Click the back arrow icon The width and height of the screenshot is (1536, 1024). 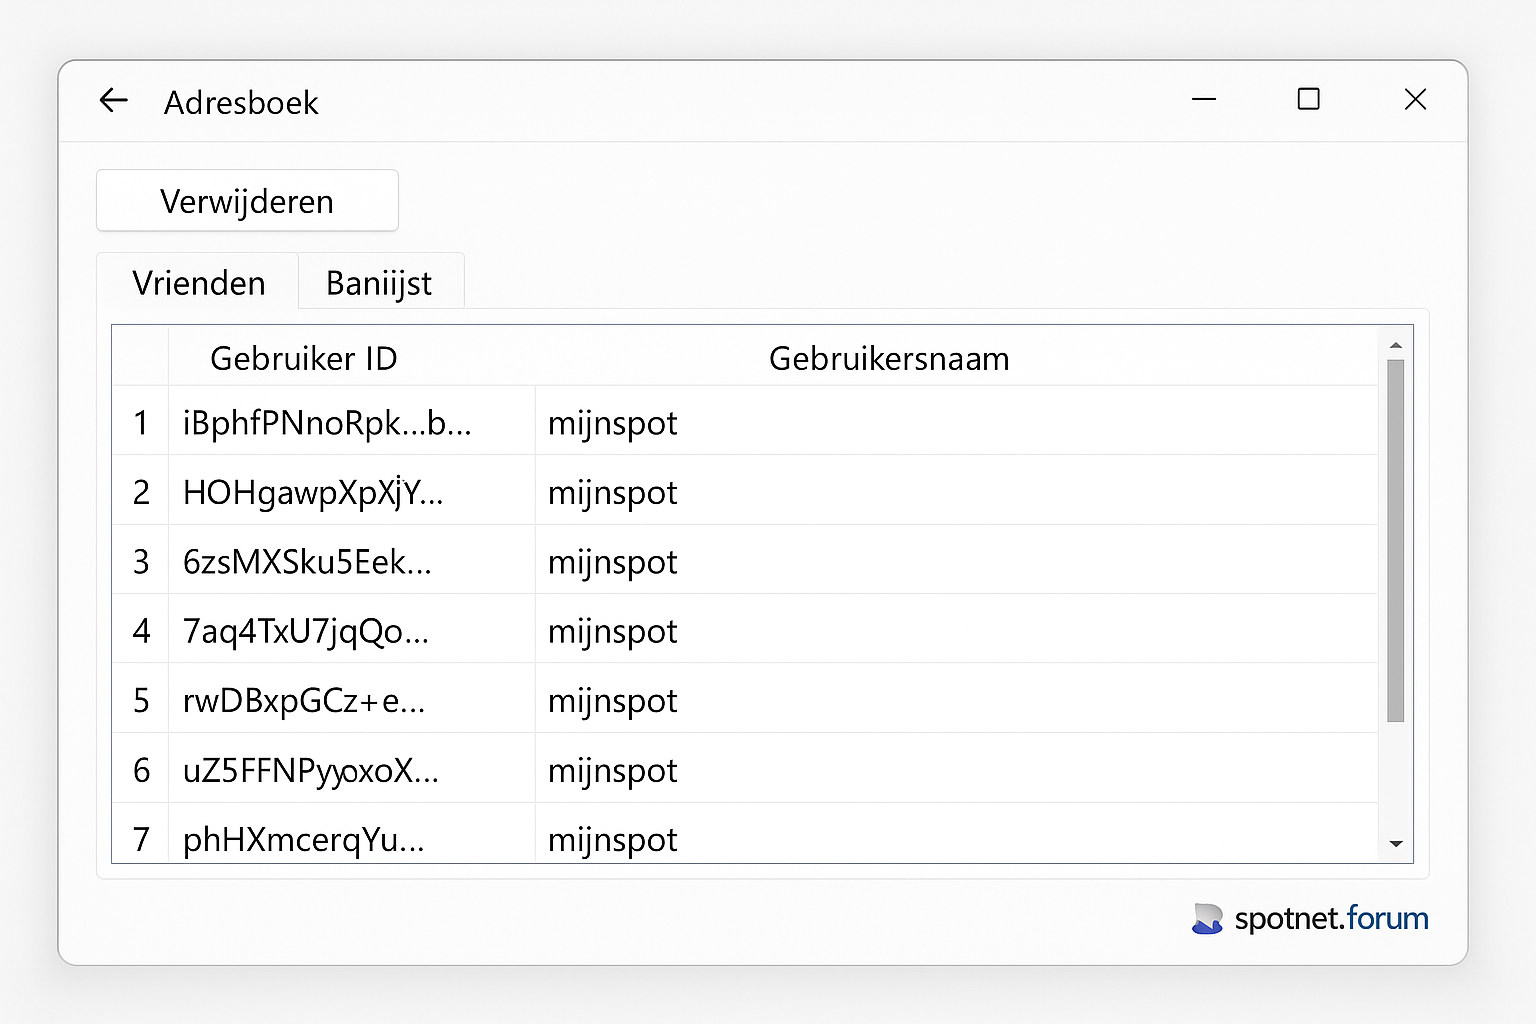pos(114,100)
